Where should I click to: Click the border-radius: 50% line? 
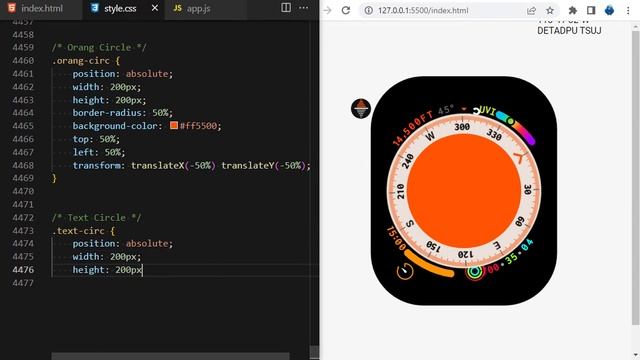pyautogui.click(x=122, y=113)
